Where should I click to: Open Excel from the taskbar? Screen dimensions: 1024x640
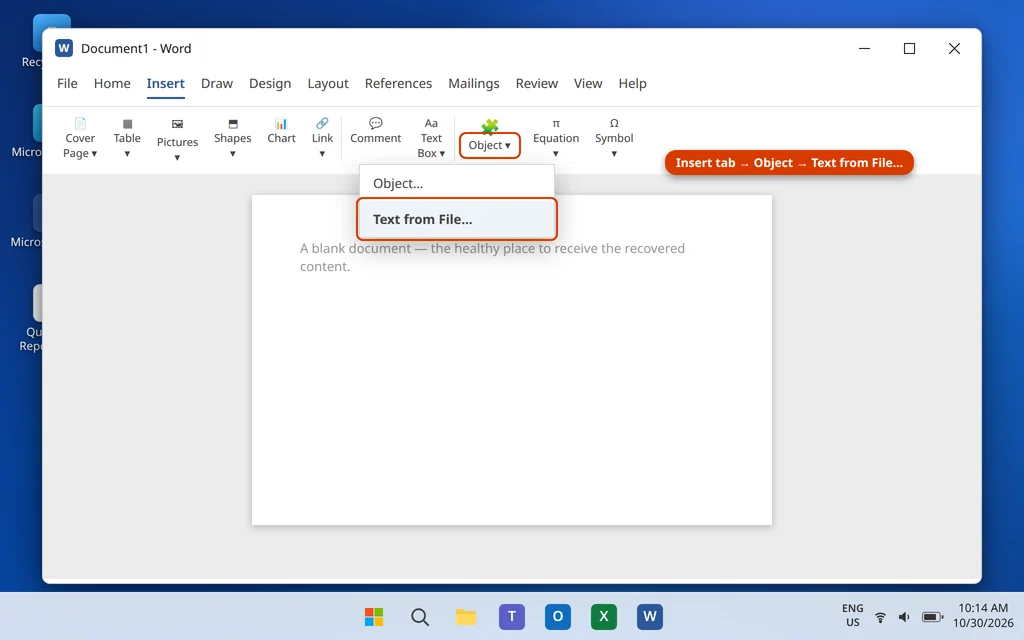tap(603, 616)
